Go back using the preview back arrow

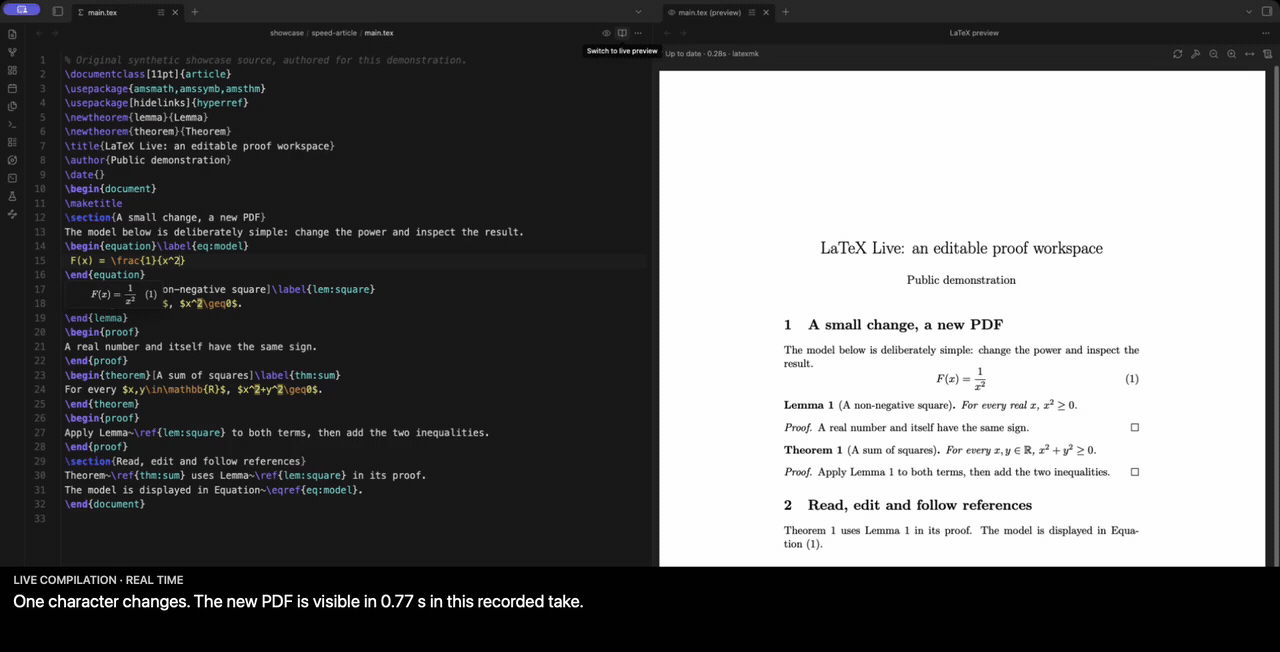click(x=668, y=33)
